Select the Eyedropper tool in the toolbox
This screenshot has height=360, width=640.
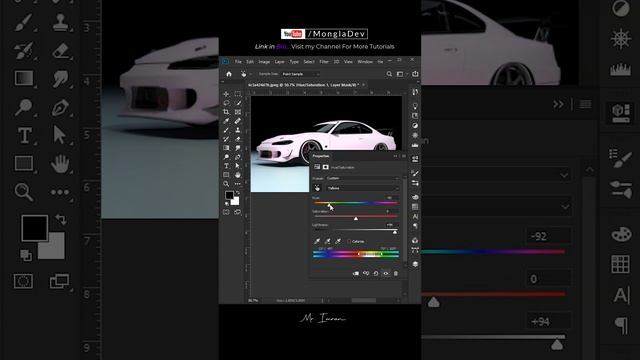click(x=226, y=121)
